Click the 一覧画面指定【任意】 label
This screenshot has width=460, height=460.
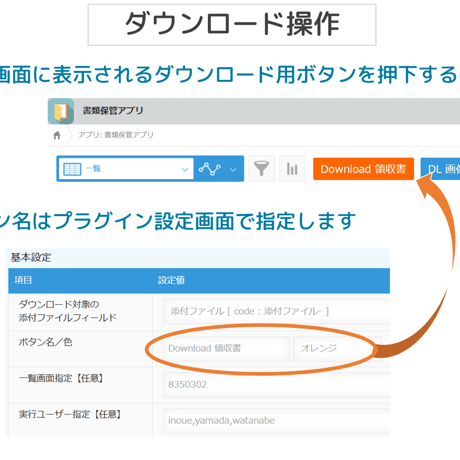61,378
